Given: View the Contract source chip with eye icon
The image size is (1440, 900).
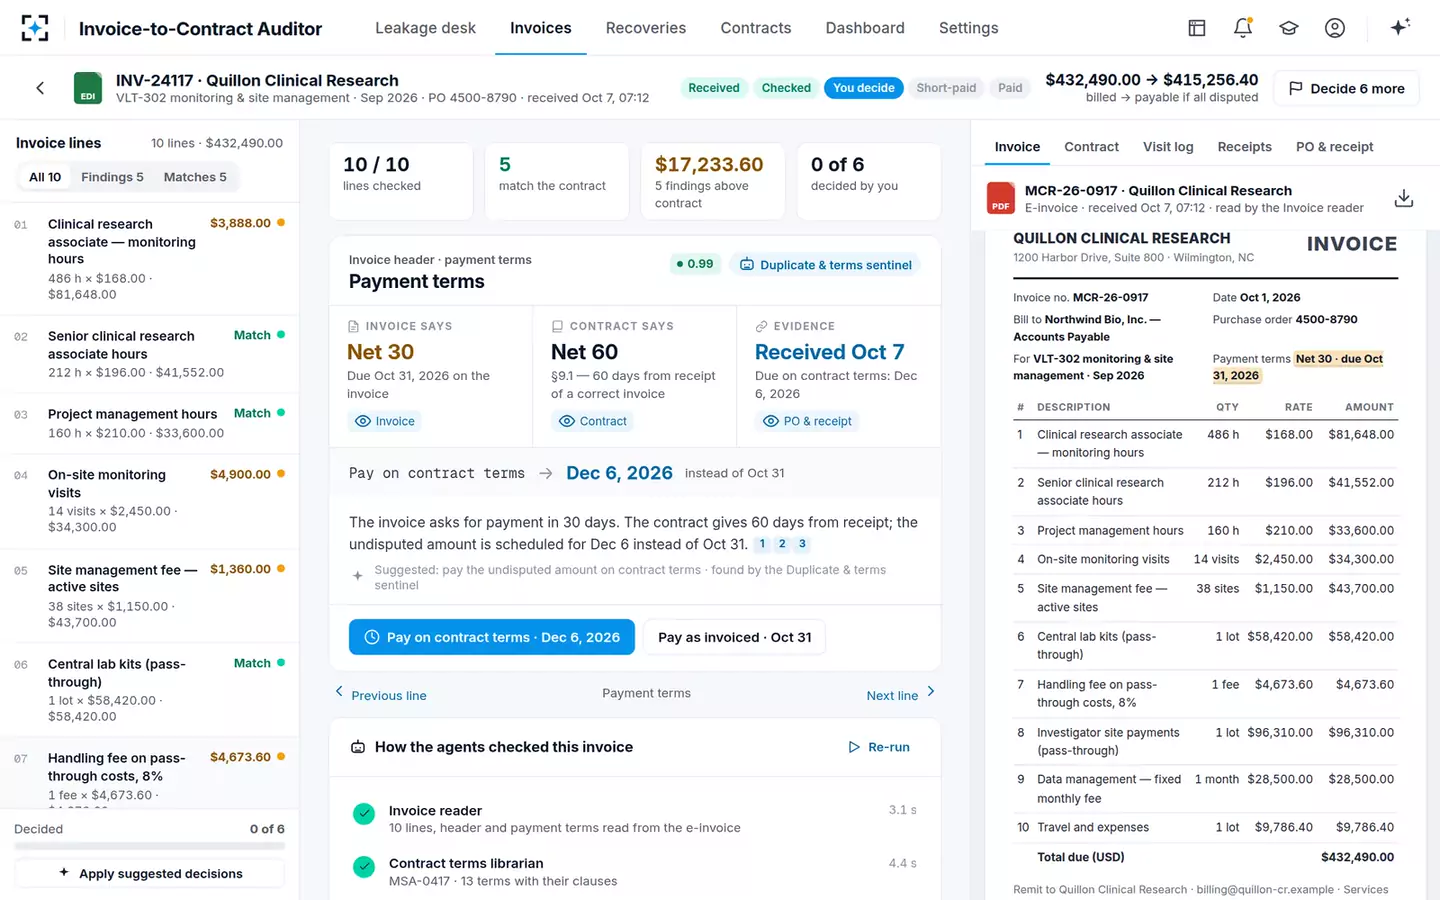Looking at the screenshot, I should (x=593, y=421).
